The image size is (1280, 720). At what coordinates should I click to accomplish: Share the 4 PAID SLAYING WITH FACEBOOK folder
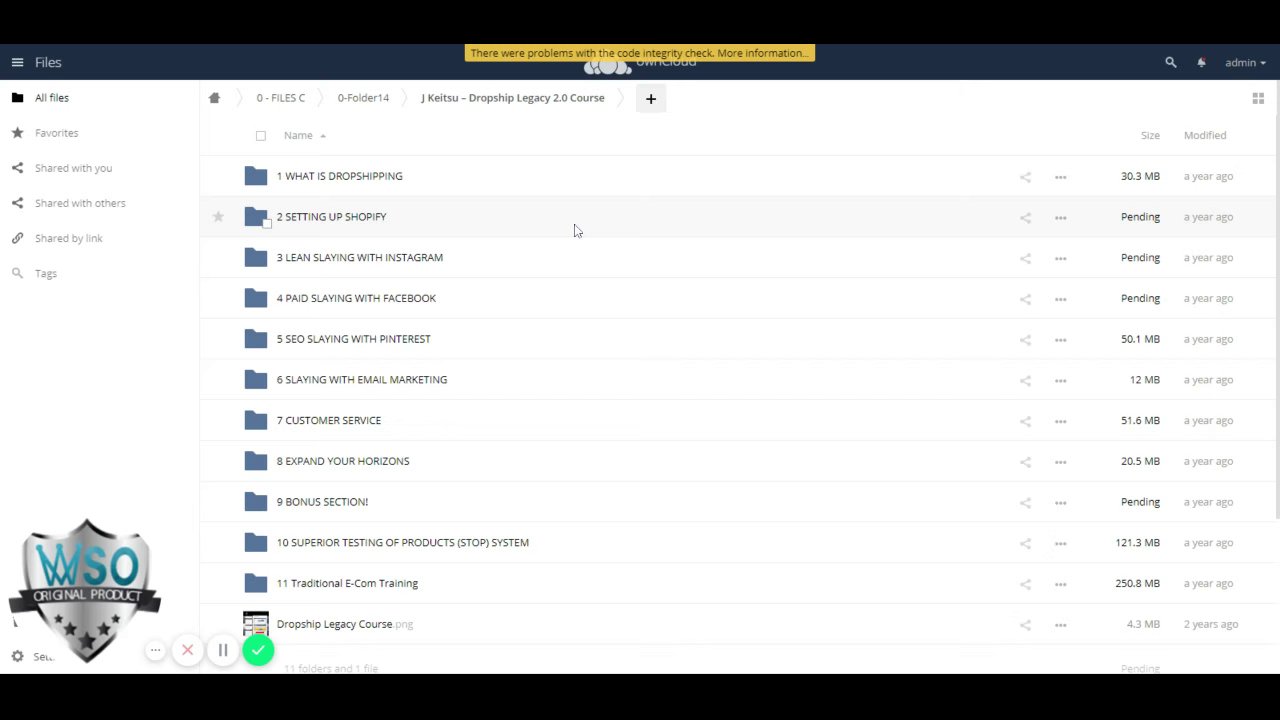[x=1025, y=299]
